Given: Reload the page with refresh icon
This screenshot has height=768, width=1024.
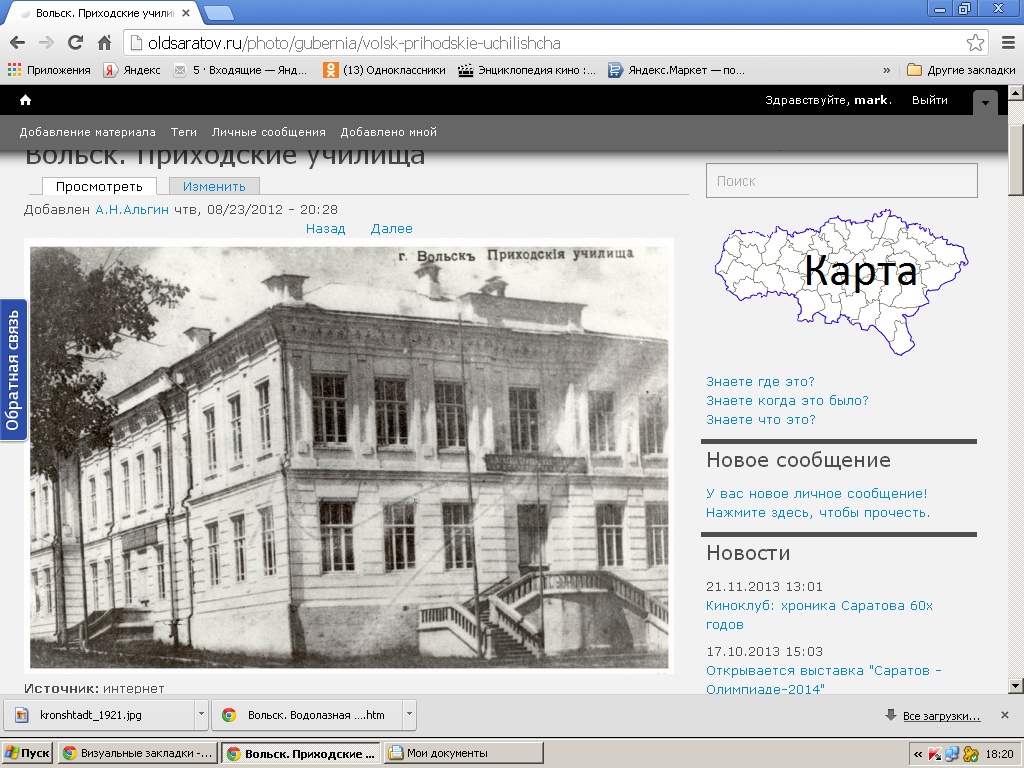Looking at the screenshot, I should point(75,43).
